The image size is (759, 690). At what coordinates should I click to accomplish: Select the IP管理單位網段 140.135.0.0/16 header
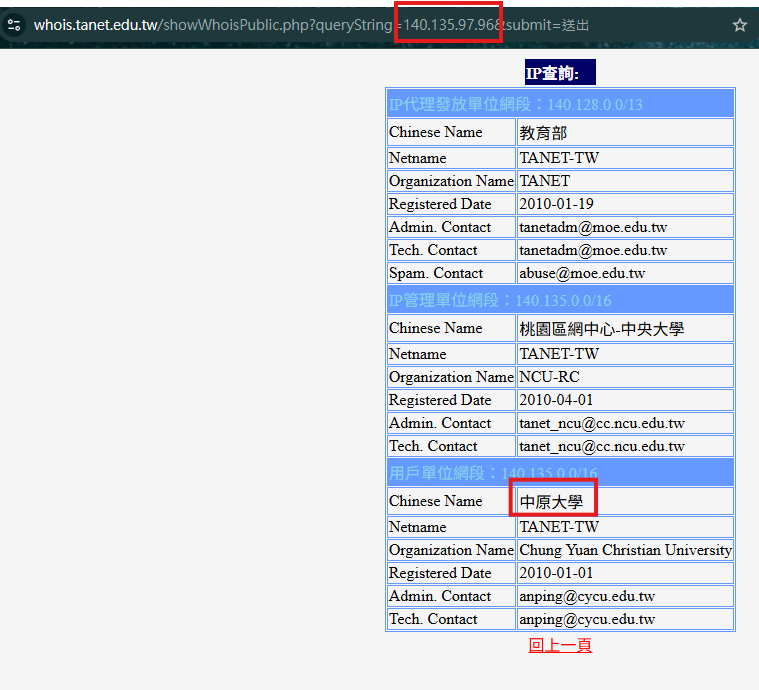561,300
